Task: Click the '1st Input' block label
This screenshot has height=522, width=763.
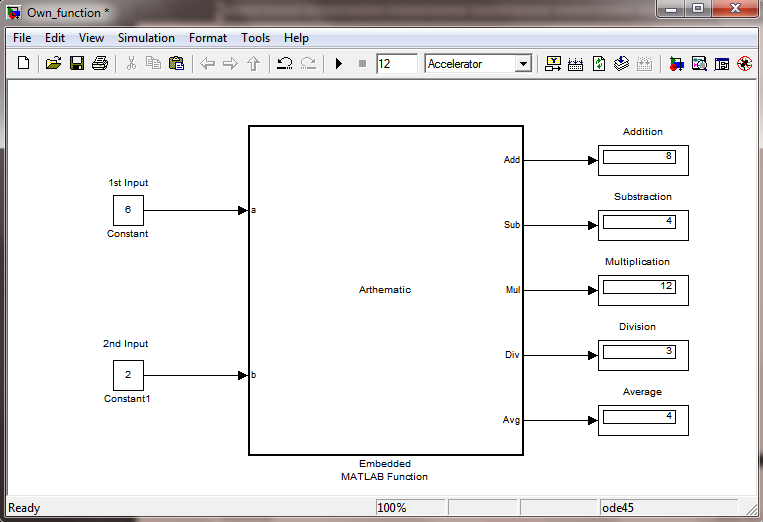Action: tap(128, 183)
